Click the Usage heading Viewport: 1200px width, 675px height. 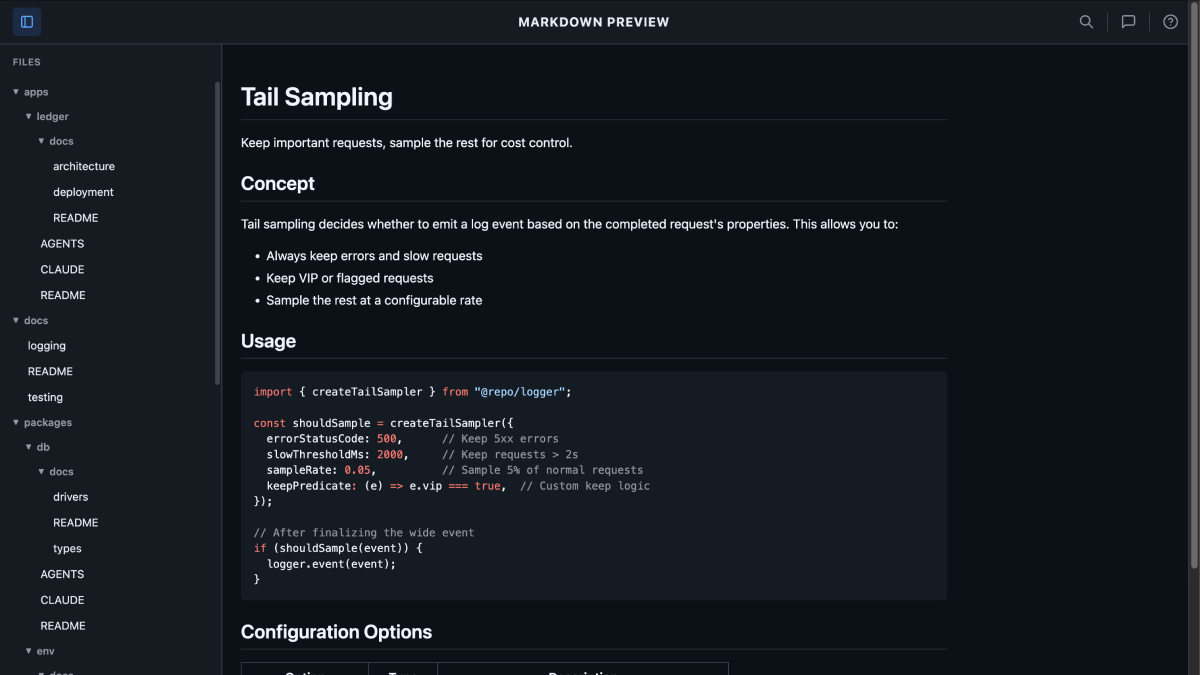pos(269,341)
